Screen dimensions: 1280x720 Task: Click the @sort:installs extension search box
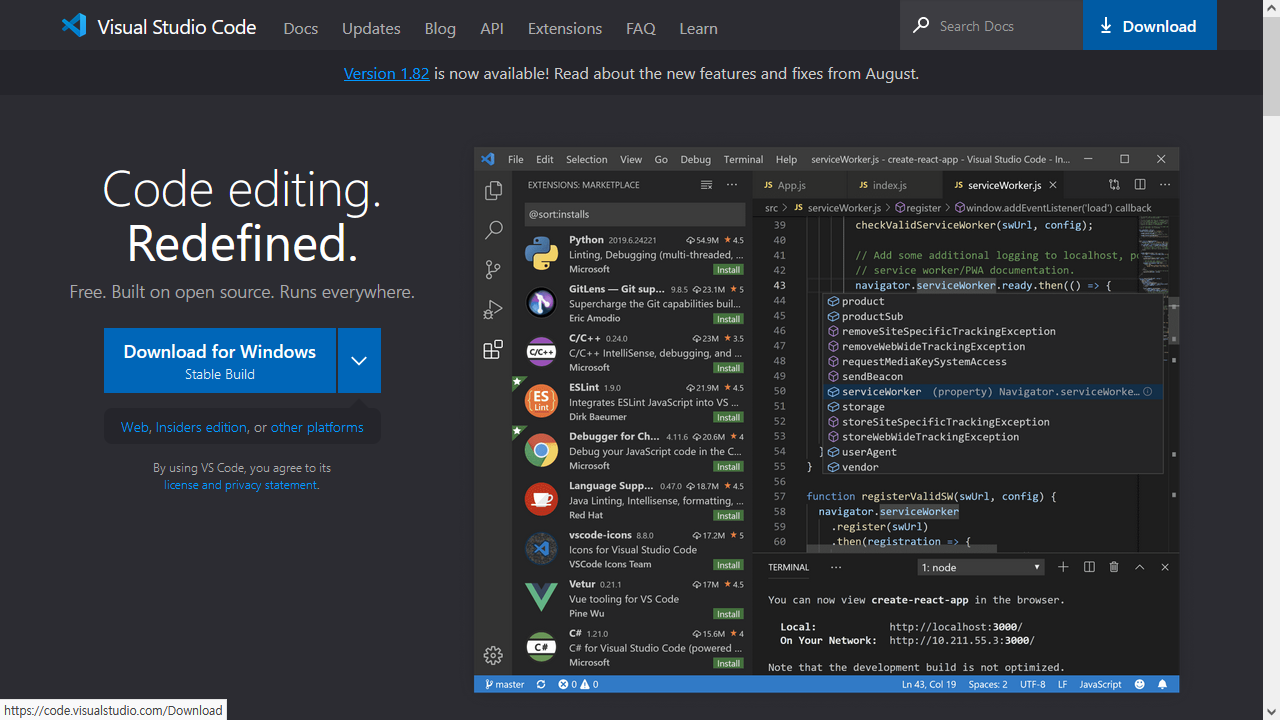pyautogui.click(x=635, y=214)
